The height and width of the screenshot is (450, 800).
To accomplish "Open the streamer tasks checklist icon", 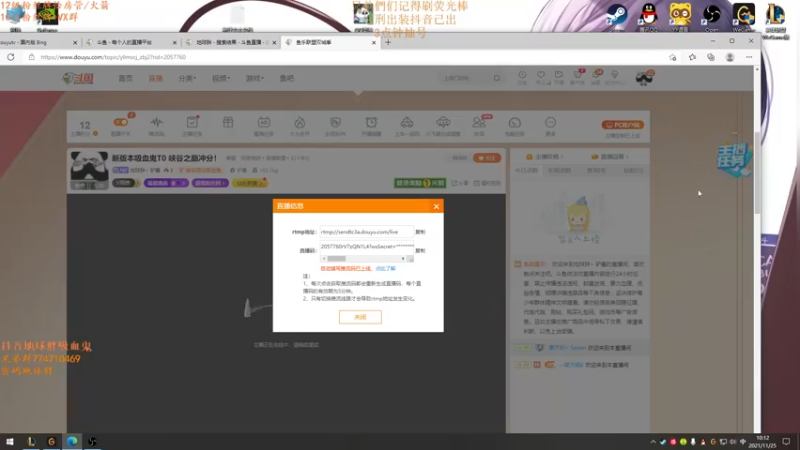I will pos(192,122).
